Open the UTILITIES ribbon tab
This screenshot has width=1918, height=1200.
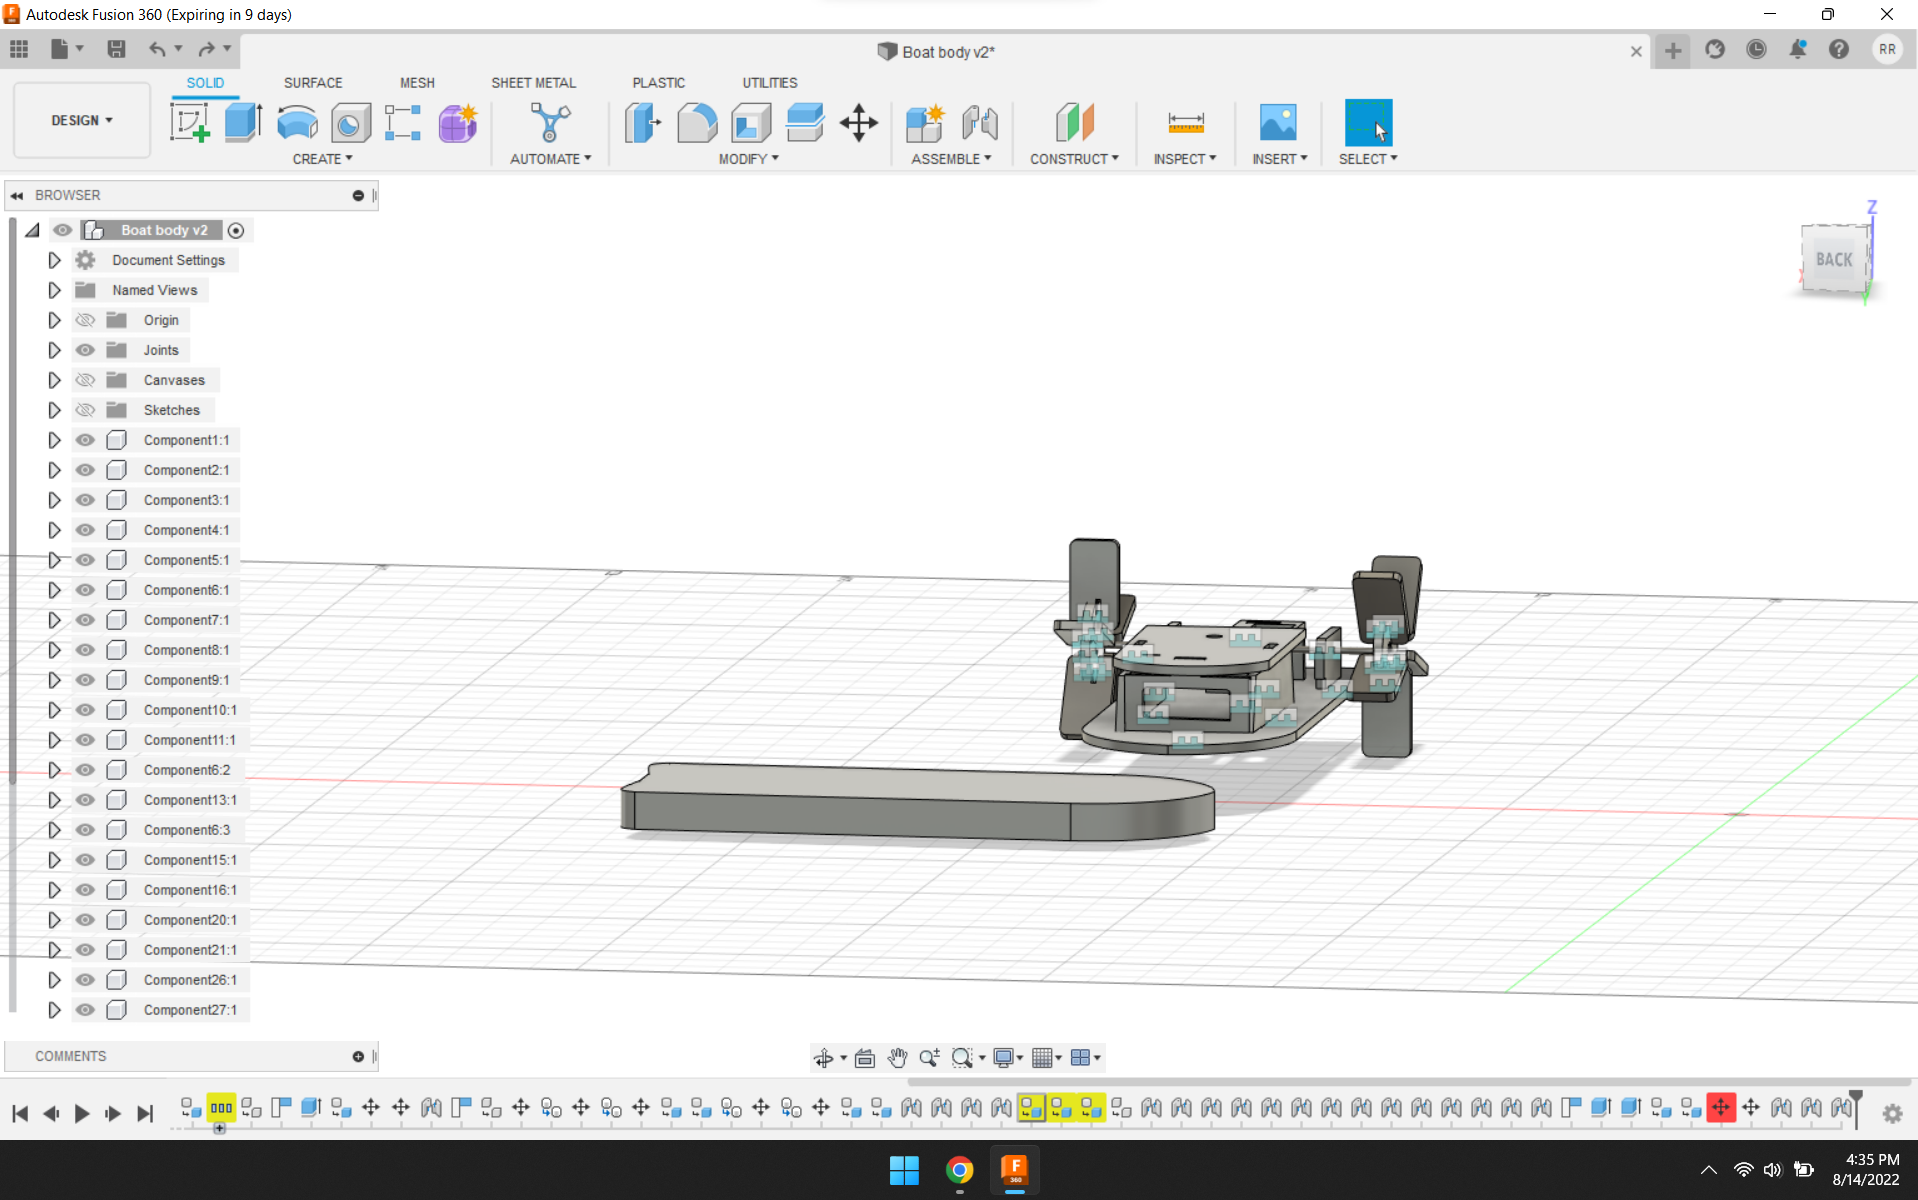tap(769, 82)
